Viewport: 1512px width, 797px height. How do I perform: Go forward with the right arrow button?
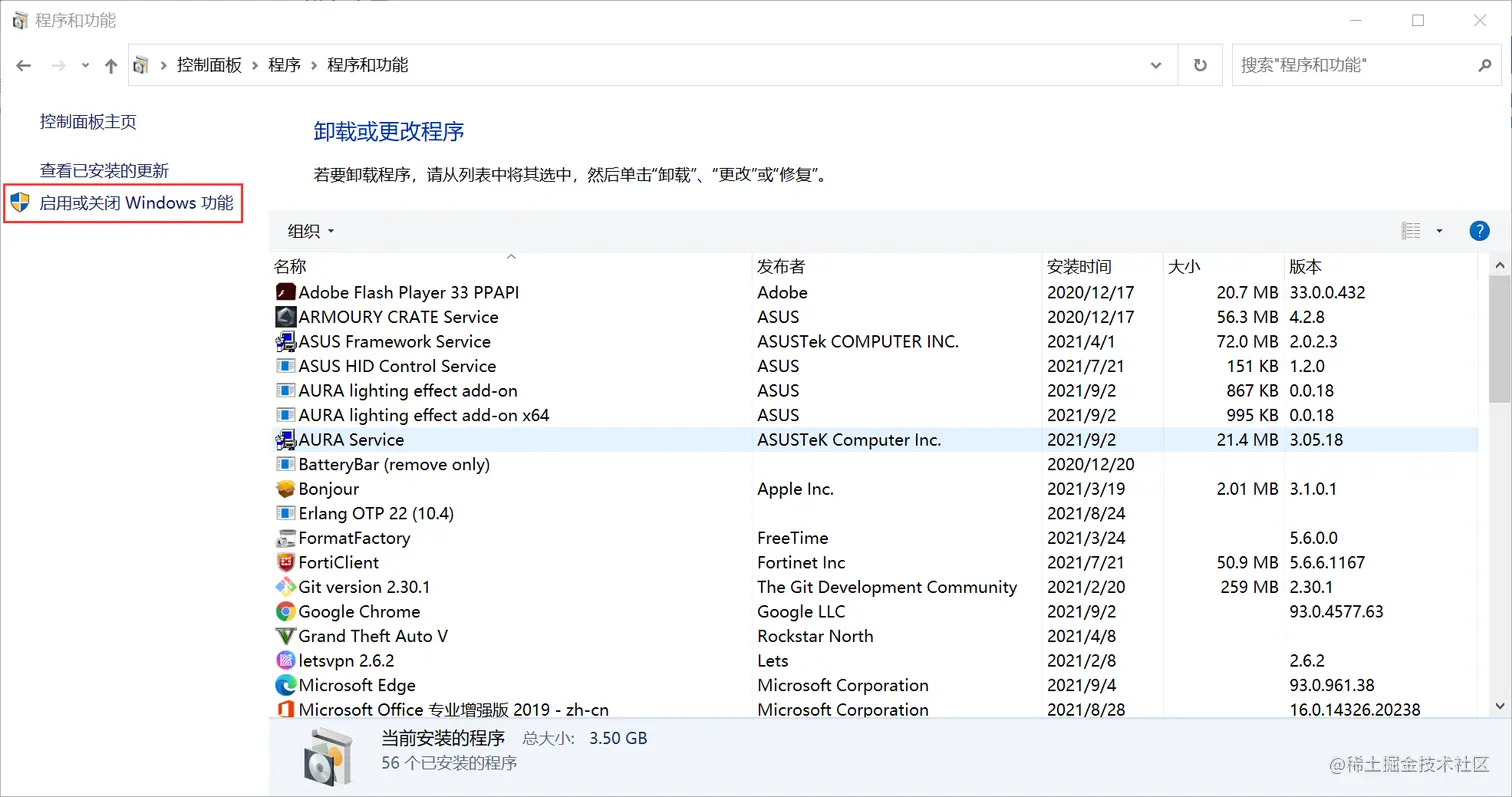58,65
